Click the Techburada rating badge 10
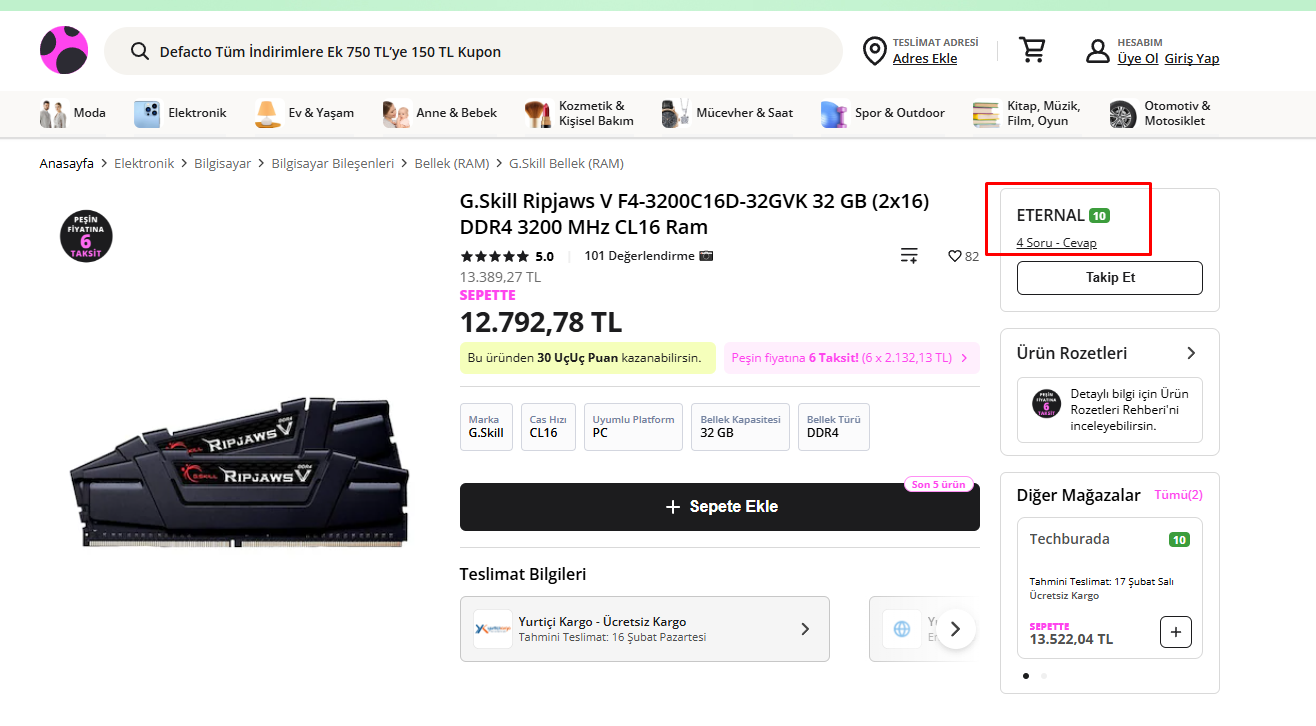The width and height of the screenshot is (1316, 726). tap(1179, 540)
